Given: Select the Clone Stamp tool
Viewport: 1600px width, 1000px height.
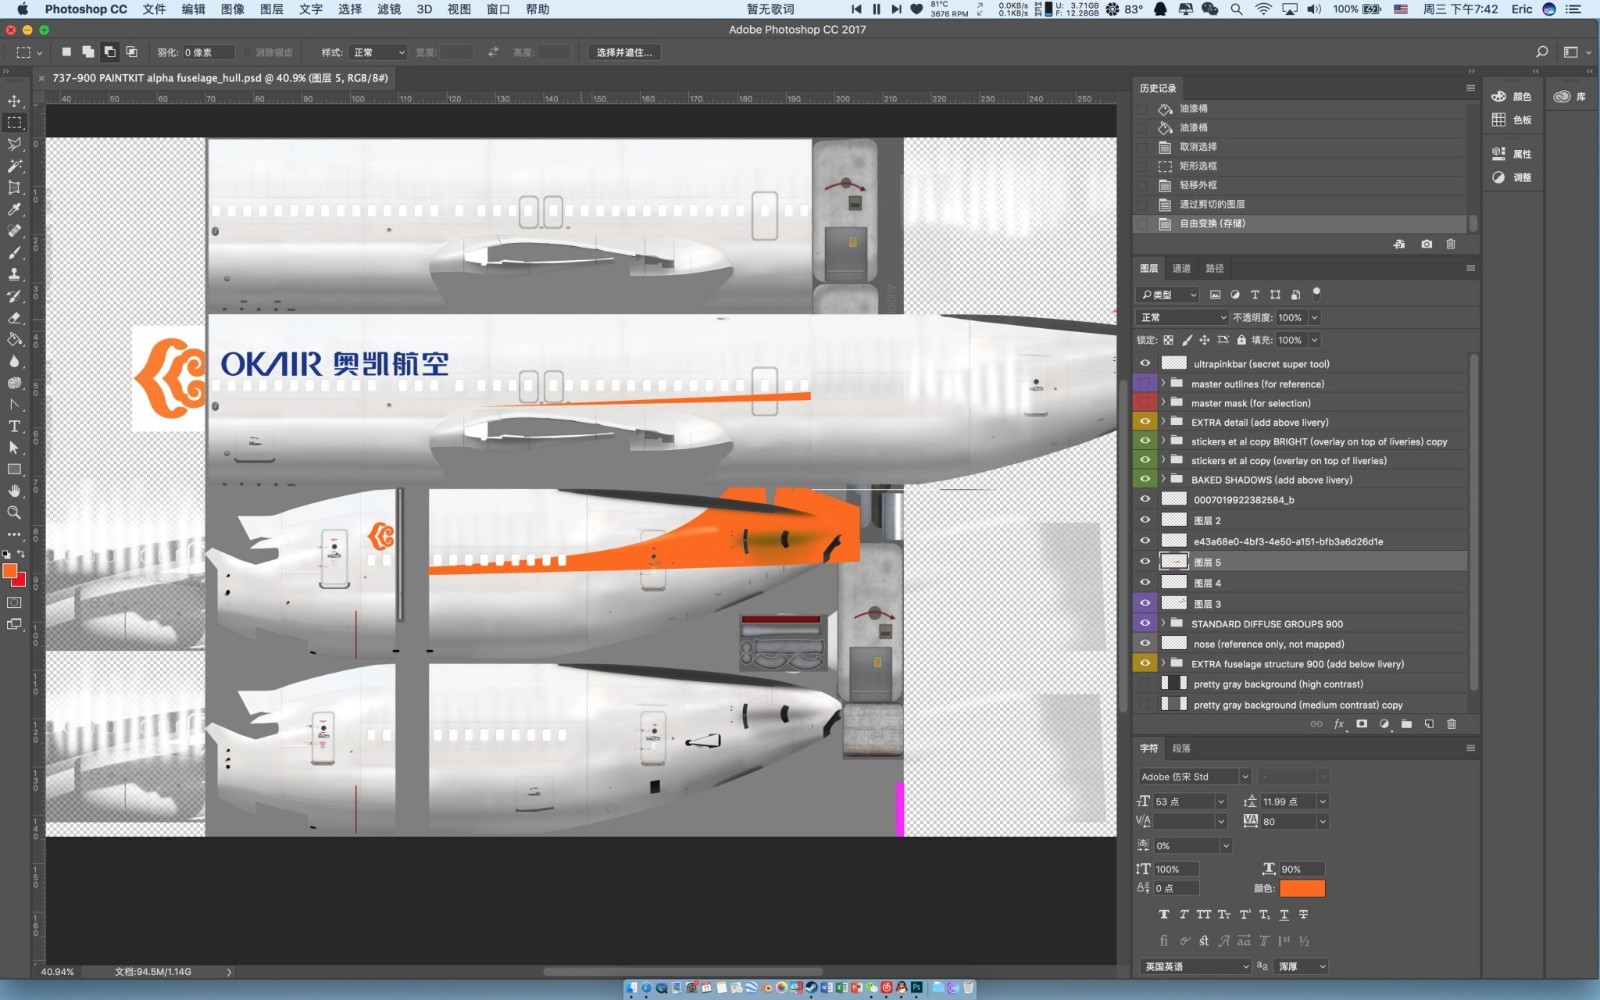Looking at the screenshot, I should (14, 274).
